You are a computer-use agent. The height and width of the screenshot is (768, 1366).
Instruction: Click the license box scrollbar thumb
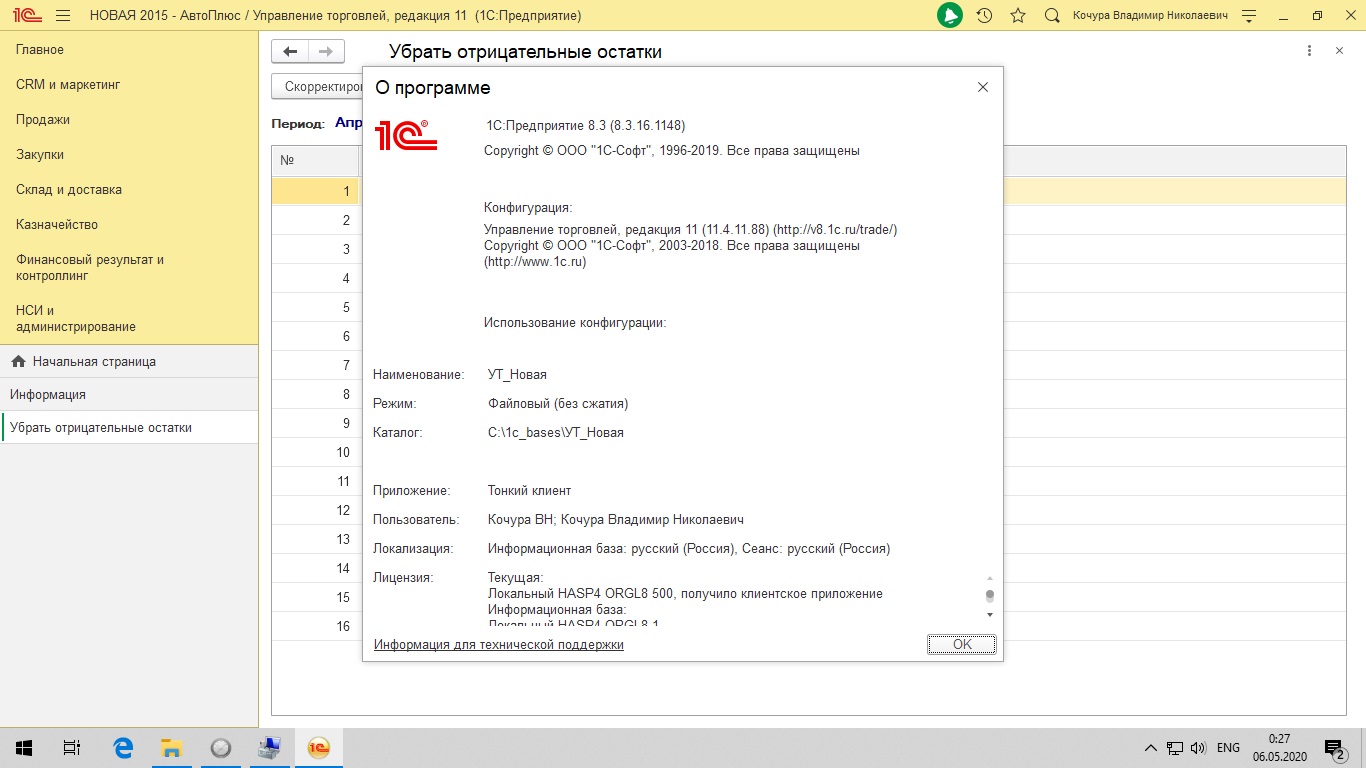[x=990, y=595]
